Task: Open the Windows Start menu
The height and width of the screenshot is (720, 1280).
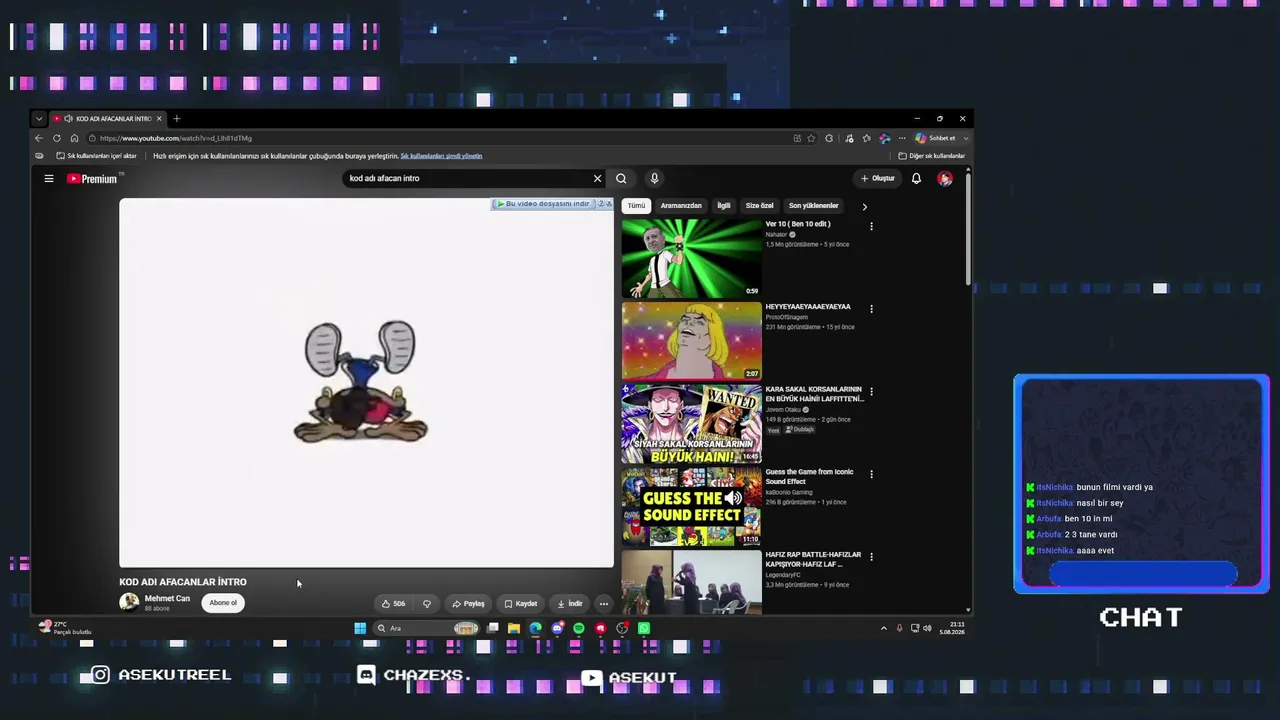Action: click(360, 628)
